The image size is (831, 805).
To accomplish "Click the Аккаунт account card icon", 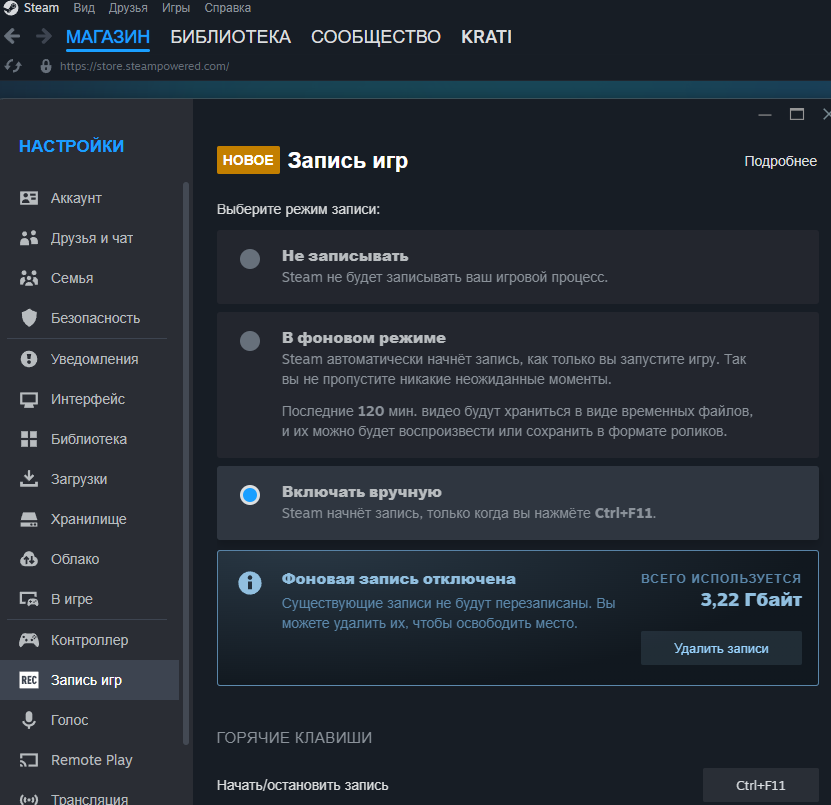I will point(29,198).
